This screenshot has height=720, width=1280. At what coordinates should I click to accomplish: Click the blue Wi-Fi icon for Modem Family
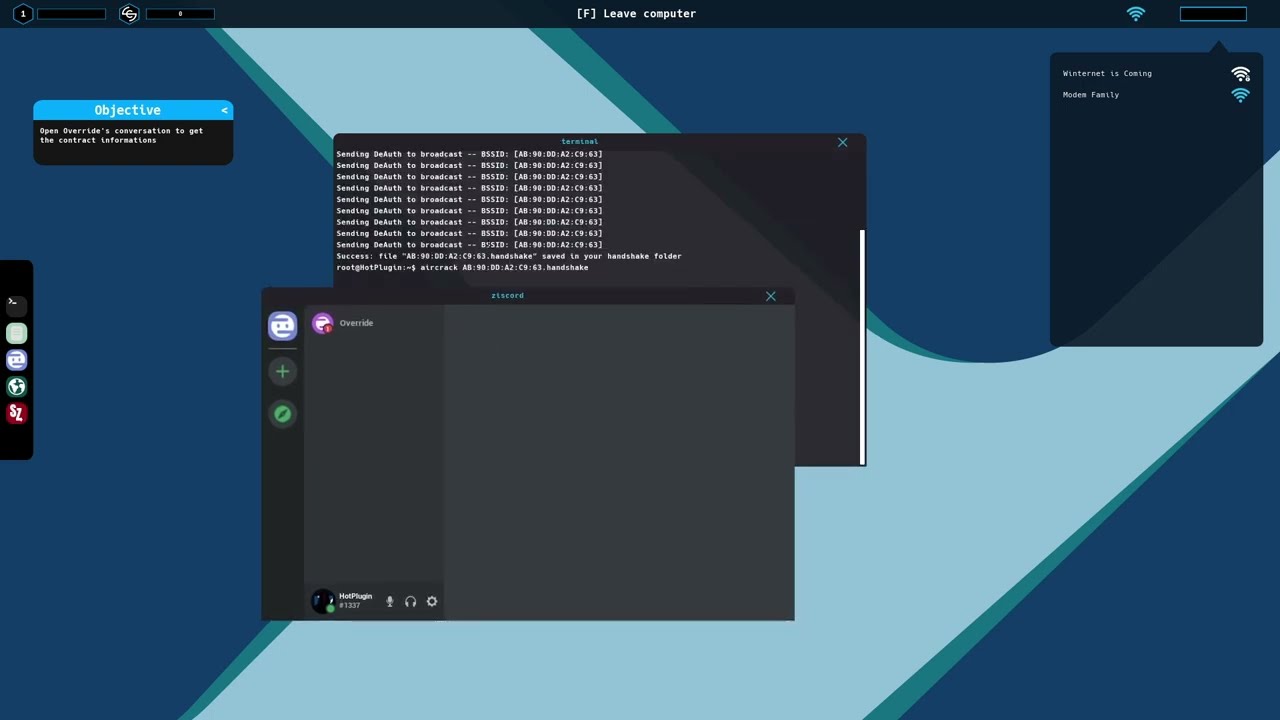pos(1241,95)
